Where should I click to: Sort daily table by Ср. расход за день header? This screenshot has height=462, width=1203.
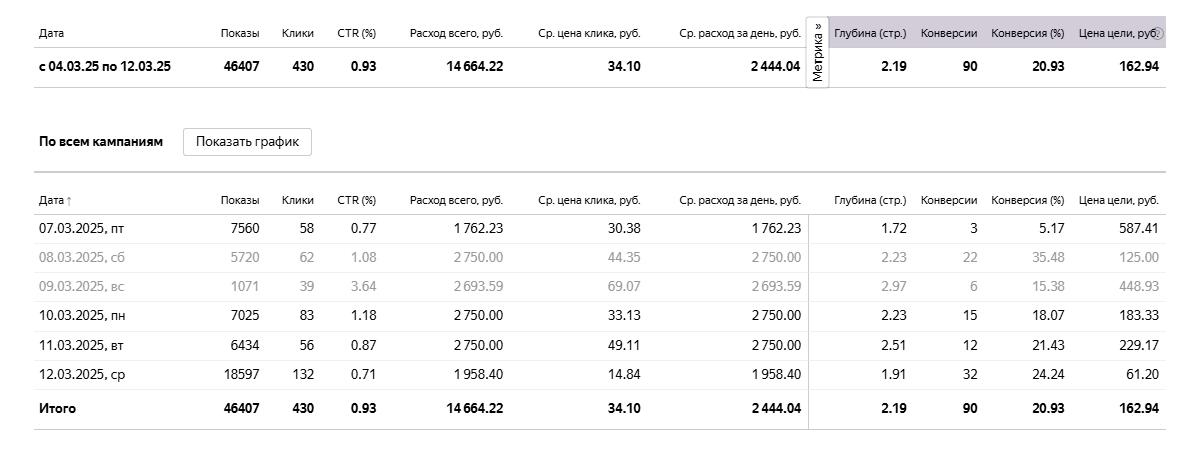tap(739, 201)
